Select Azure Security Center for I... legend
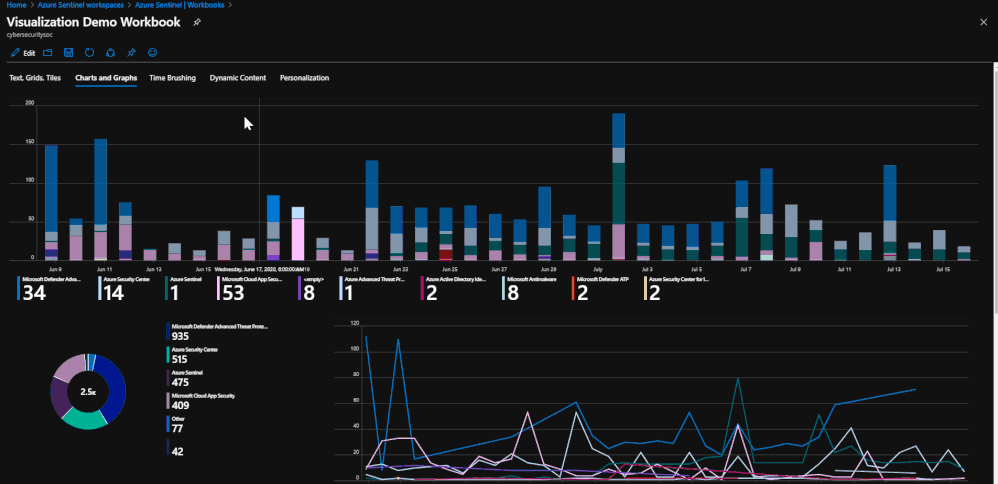 point(678,288)
